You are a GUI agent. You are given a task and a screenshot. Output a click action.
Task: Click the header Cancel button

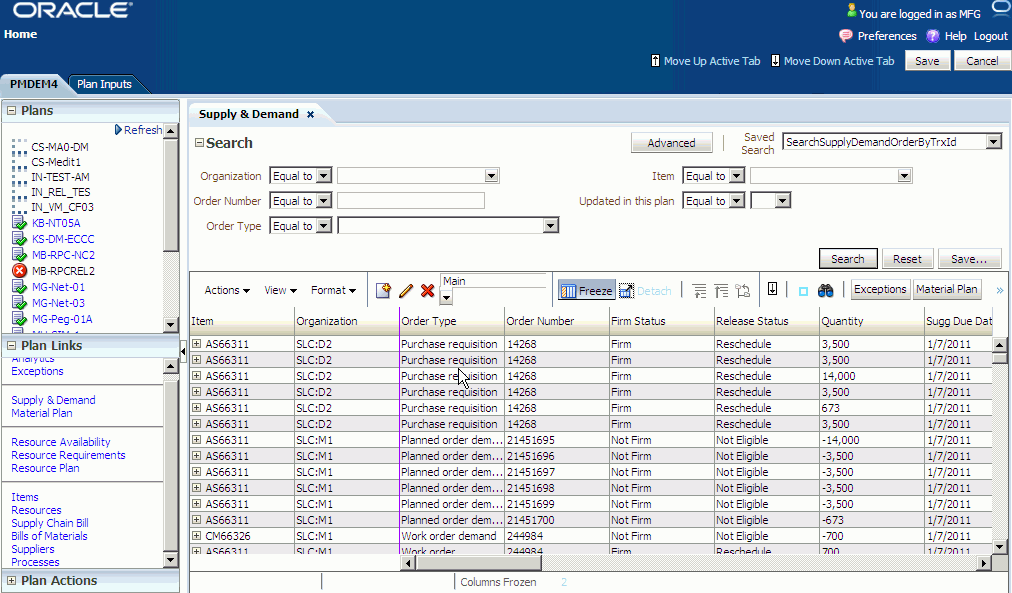(982, 61)
